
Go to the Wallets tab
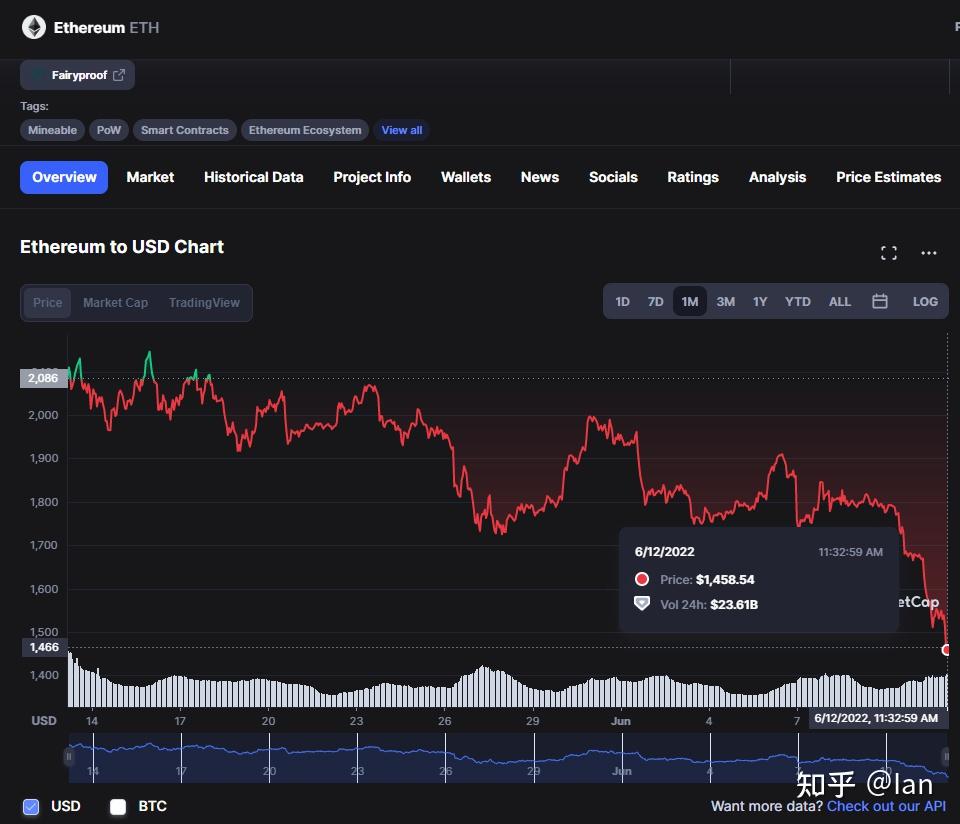(x=466, y=178)
